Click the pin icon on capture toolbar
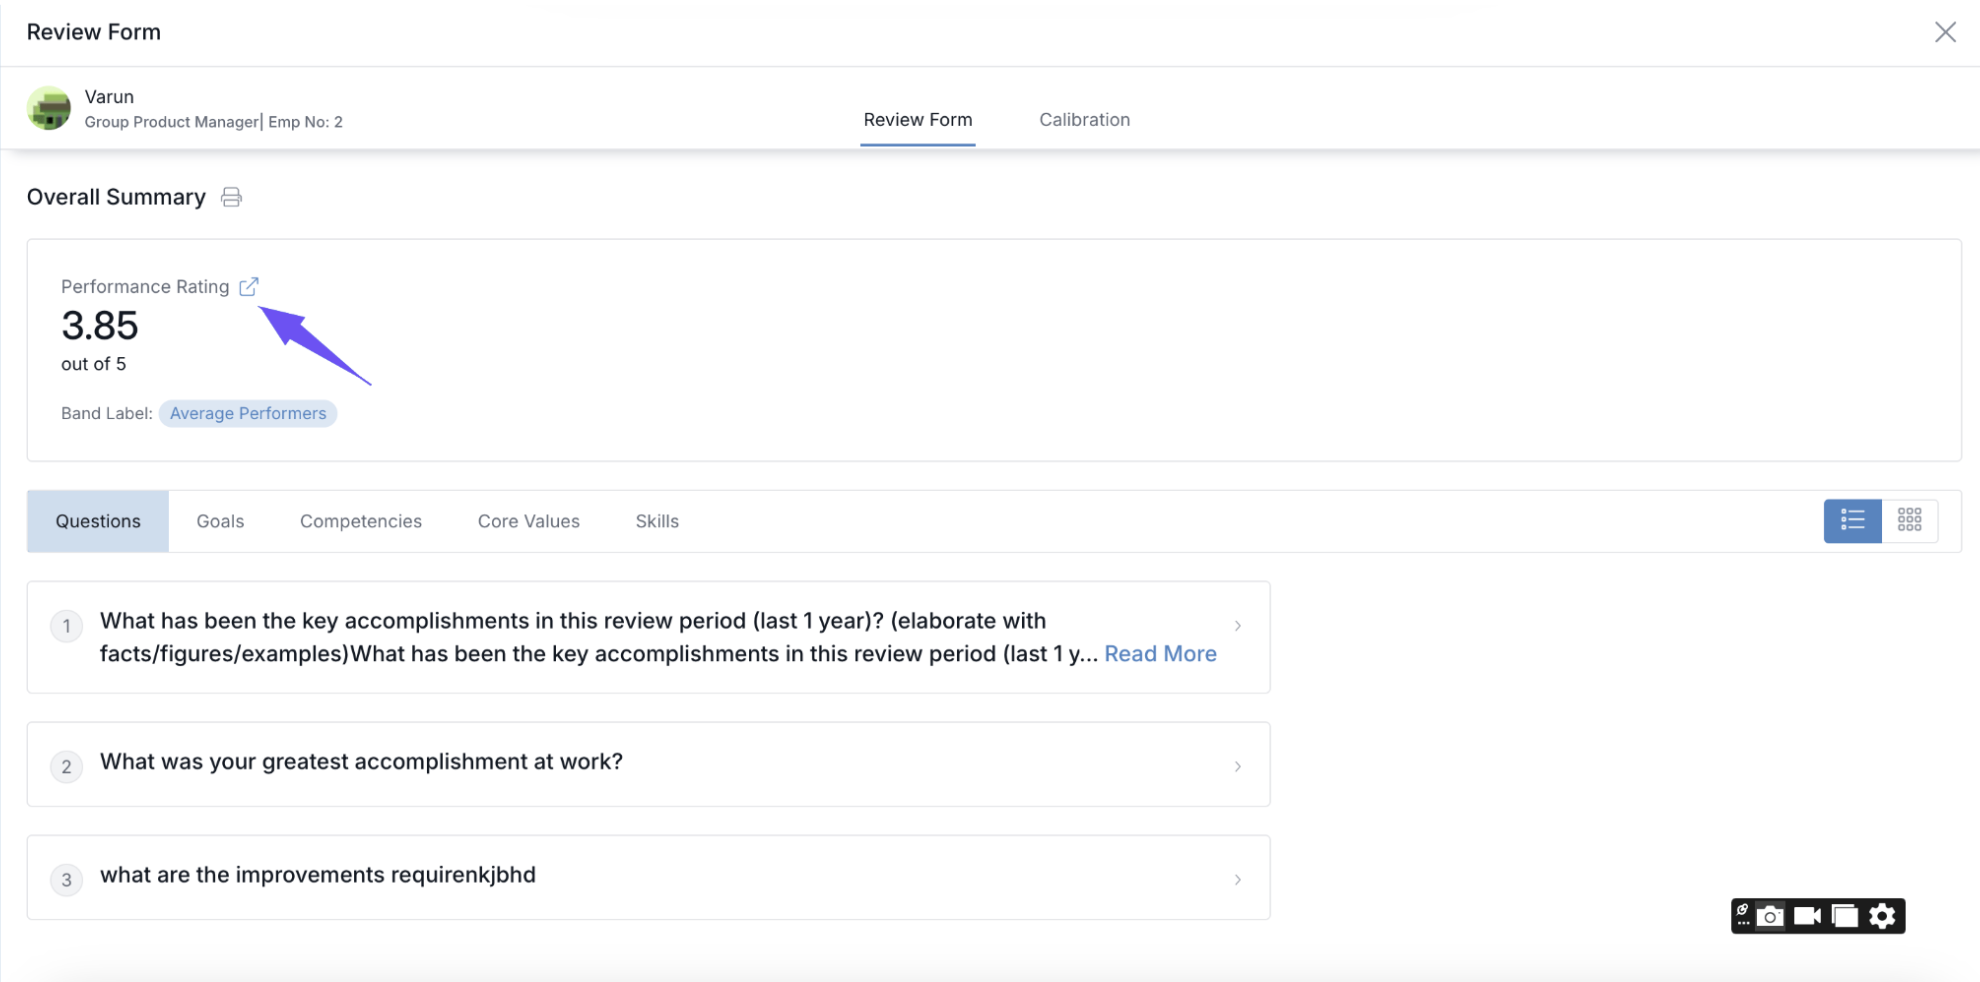1980x982 pixels. [x=1743, y=915]
